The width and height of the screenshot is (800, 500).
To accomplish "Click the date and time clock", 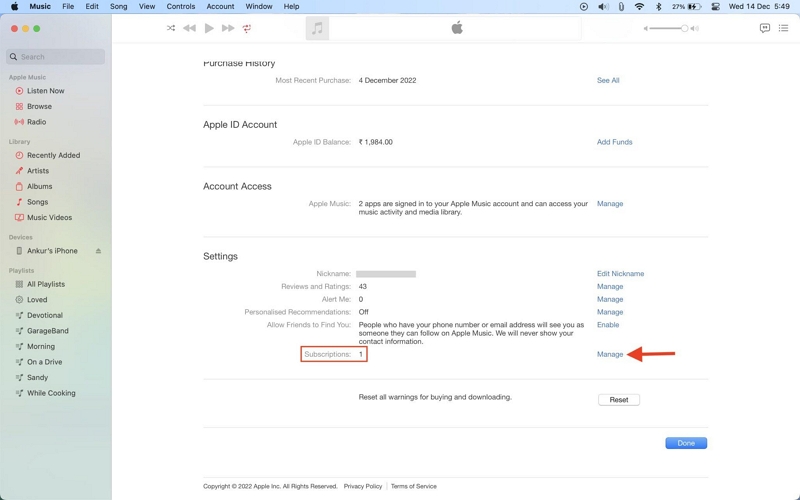I will point(759,7).
